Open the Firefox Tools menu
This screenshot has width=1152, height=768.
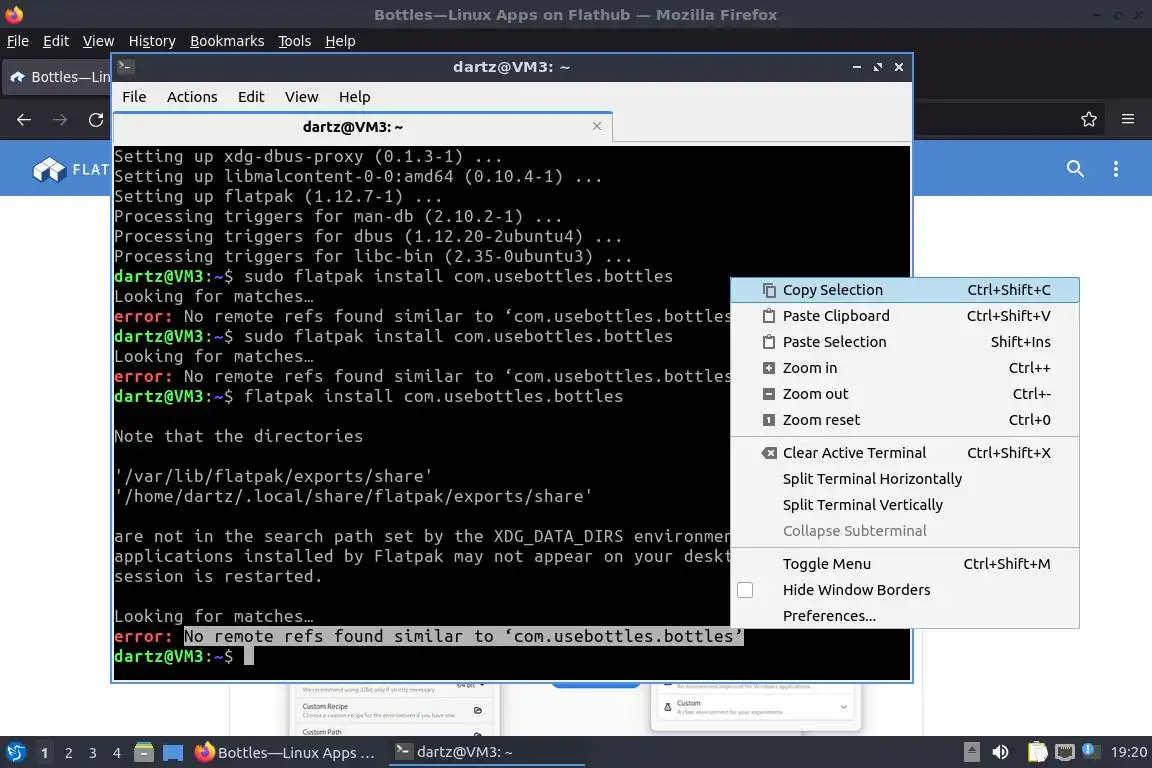[x=295, y=41]
